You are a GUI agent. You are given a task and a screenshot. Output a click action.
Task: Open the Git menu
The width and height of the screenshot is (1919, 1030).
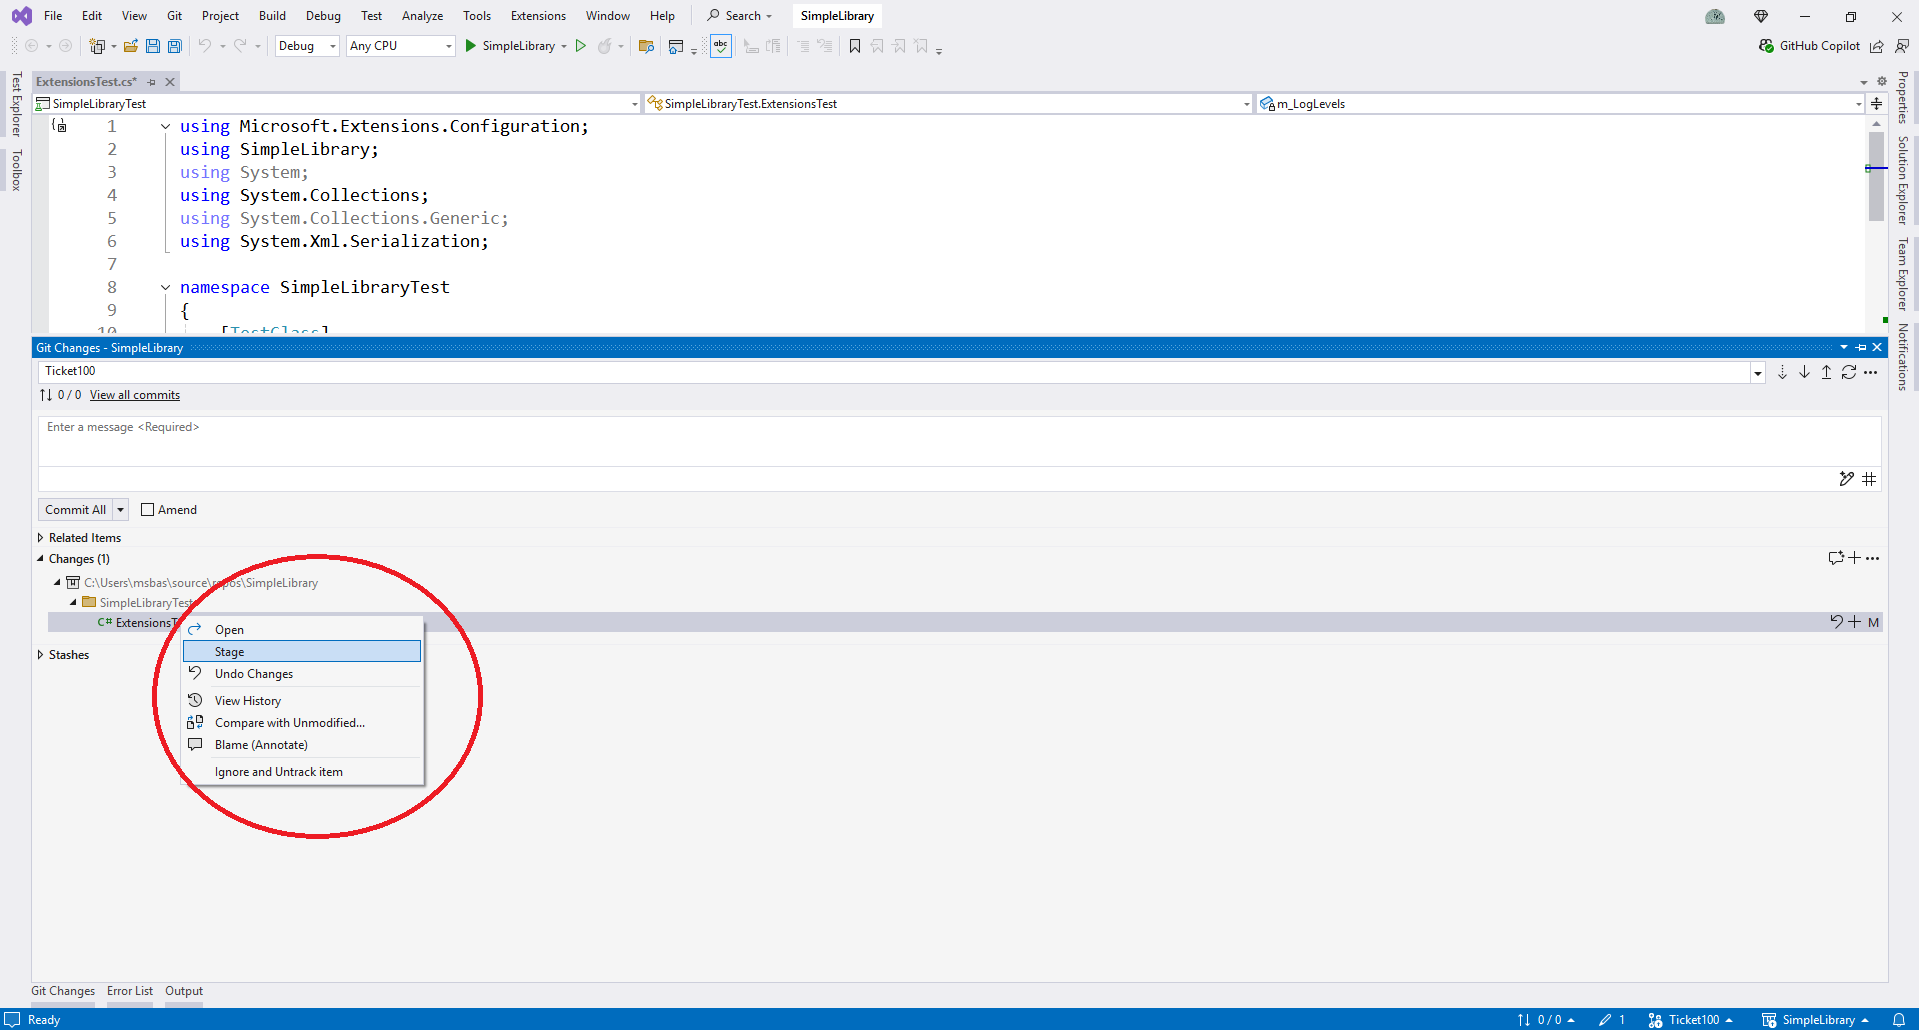pyautogui.click(x=174, y=16)
